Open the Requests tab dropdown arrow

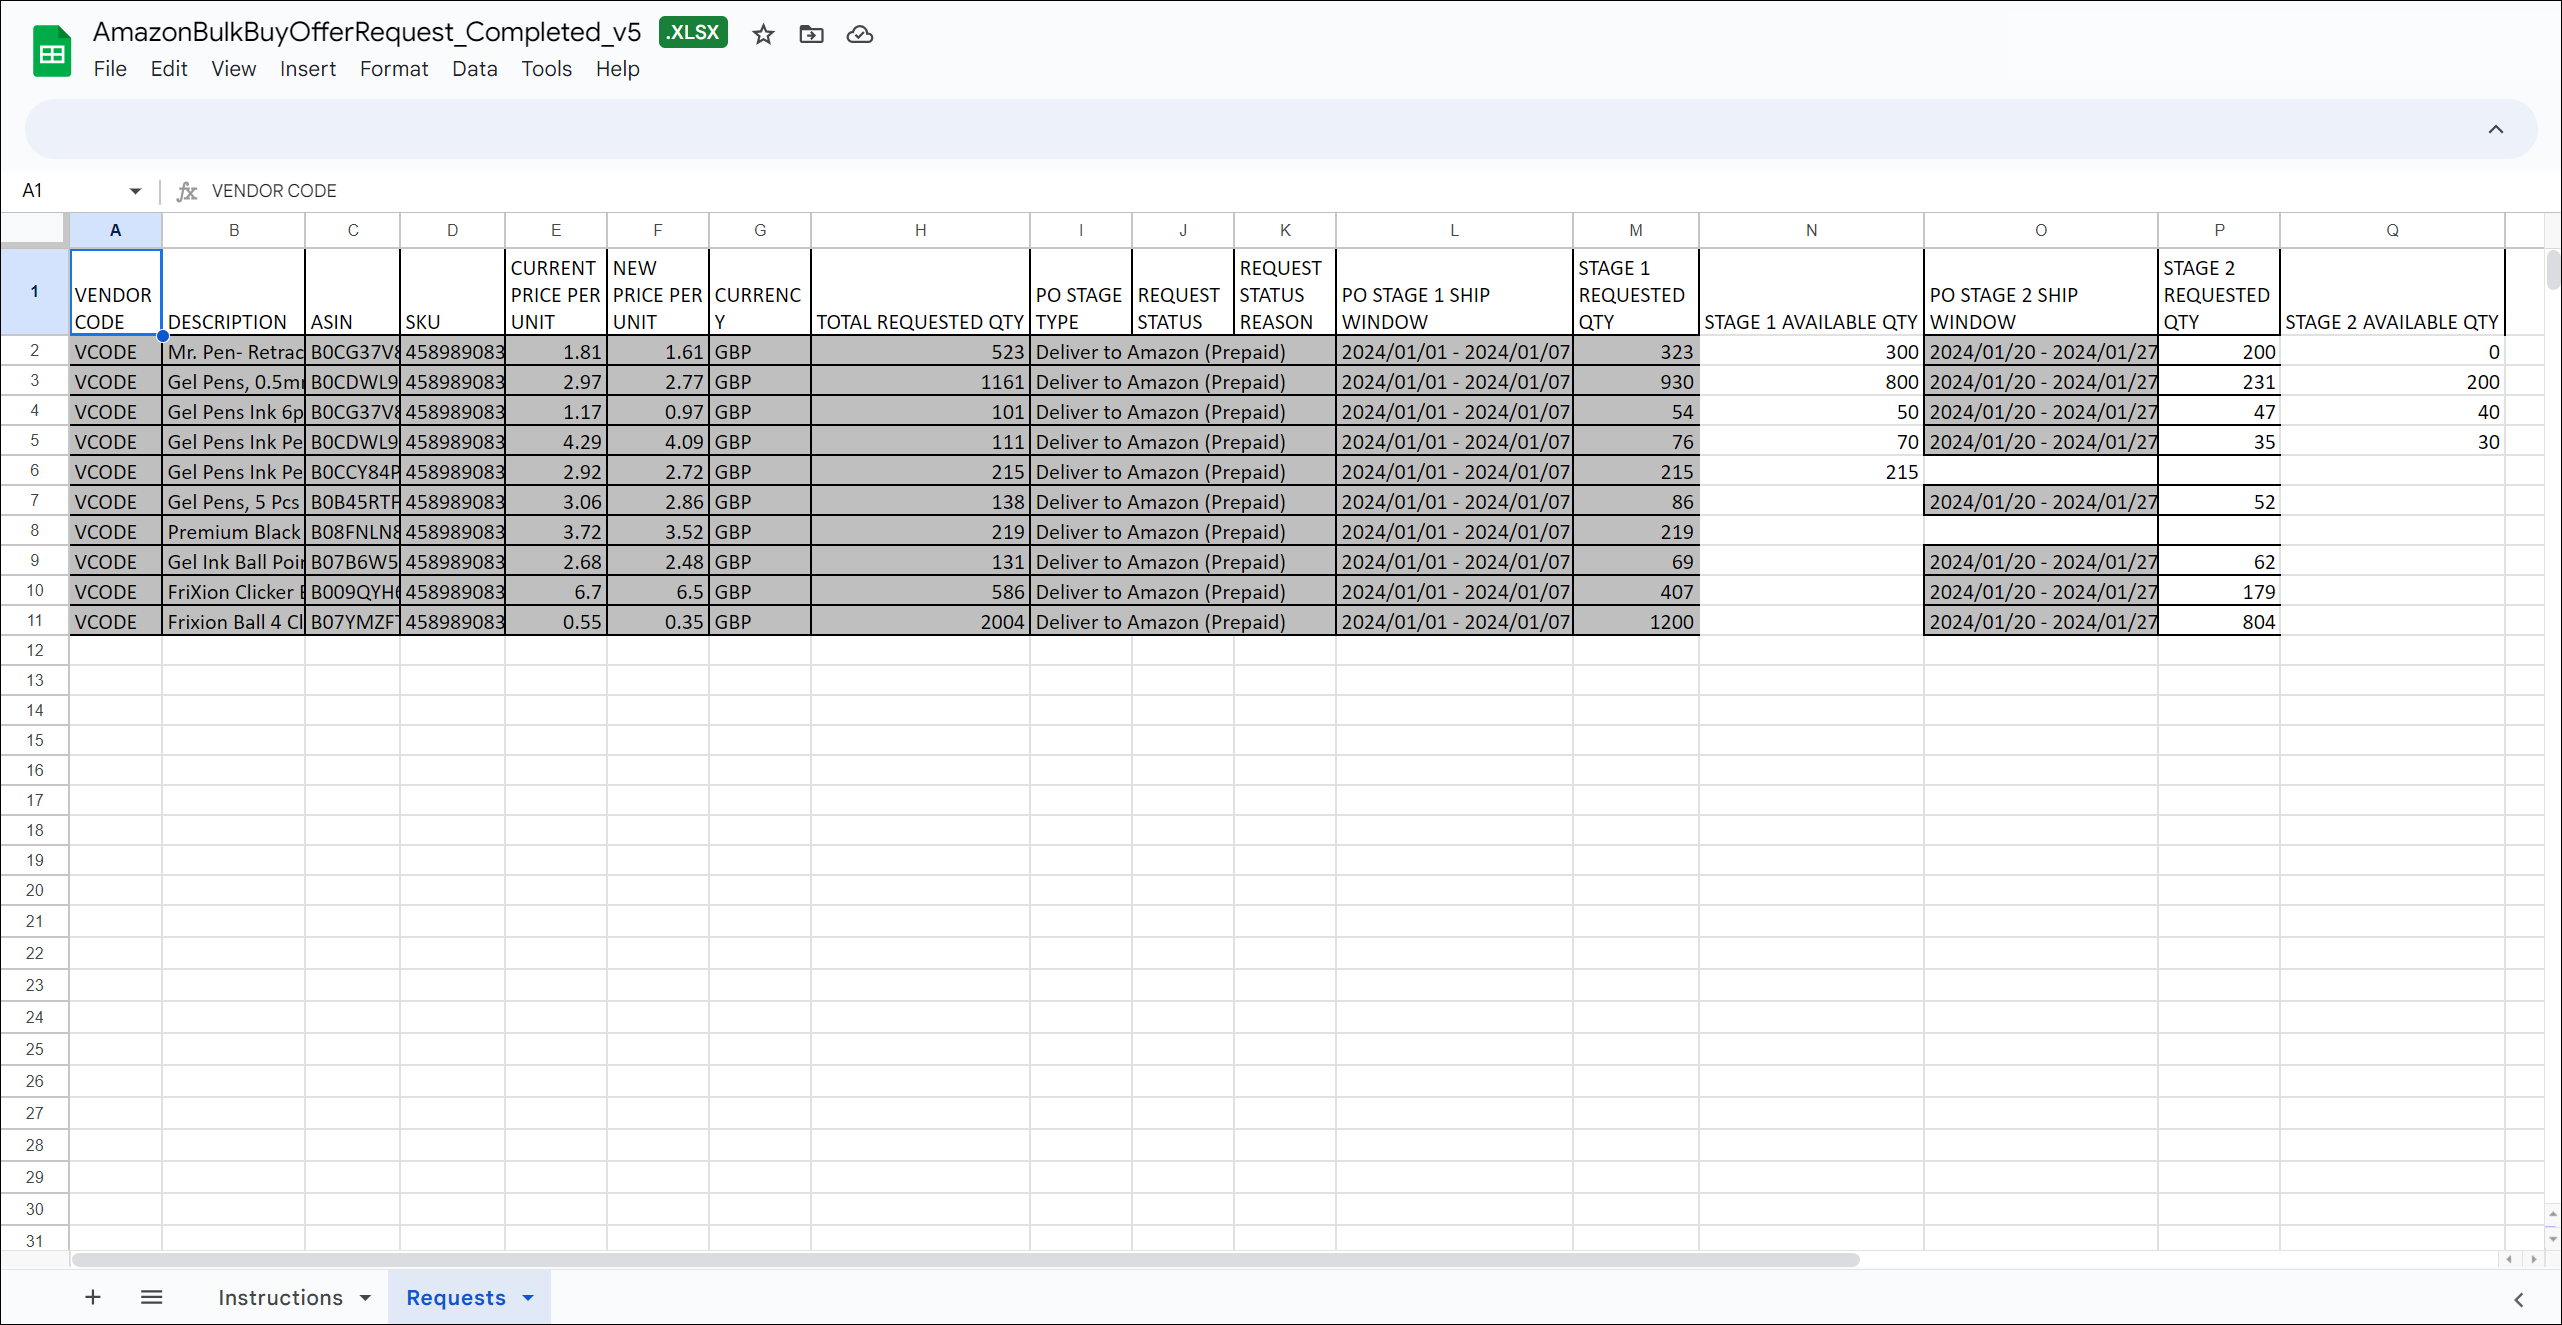click(x=528, y=1298)
